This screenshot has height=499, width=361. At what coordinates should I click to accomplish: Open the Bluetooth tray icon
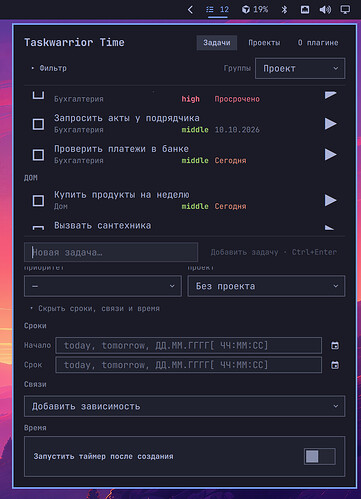coord(284,10)
